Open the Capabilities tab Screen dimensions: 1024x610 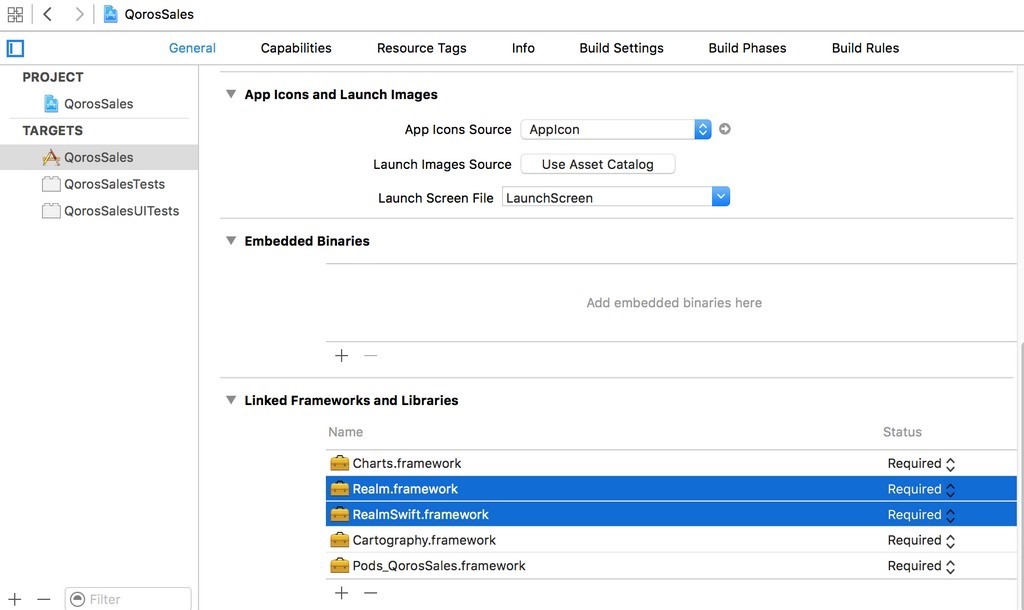click(296, 48)
